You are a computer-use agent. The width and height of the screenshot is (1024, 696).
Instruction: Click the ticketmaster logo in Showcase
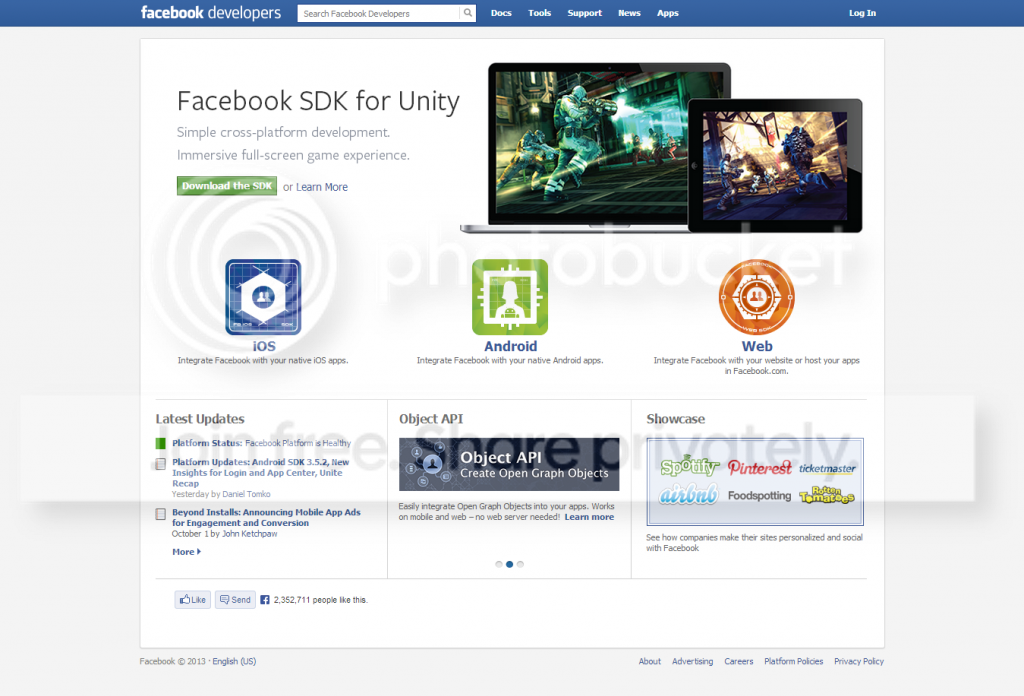click(x=827, y=468)
